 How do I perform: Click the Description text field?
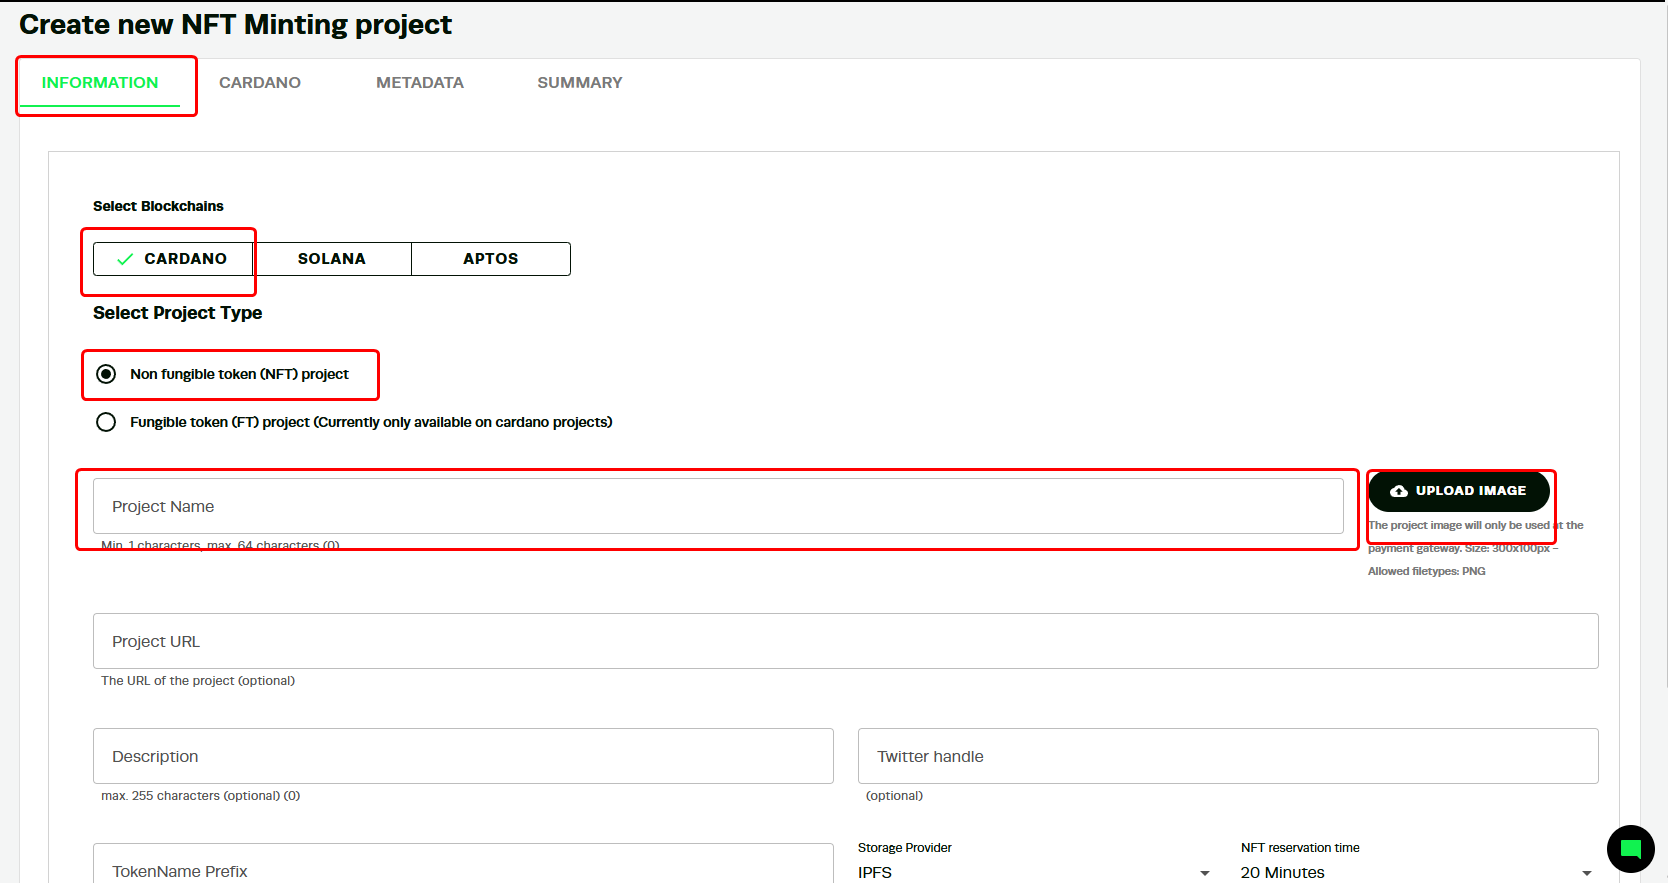click(x=463, y=756)
